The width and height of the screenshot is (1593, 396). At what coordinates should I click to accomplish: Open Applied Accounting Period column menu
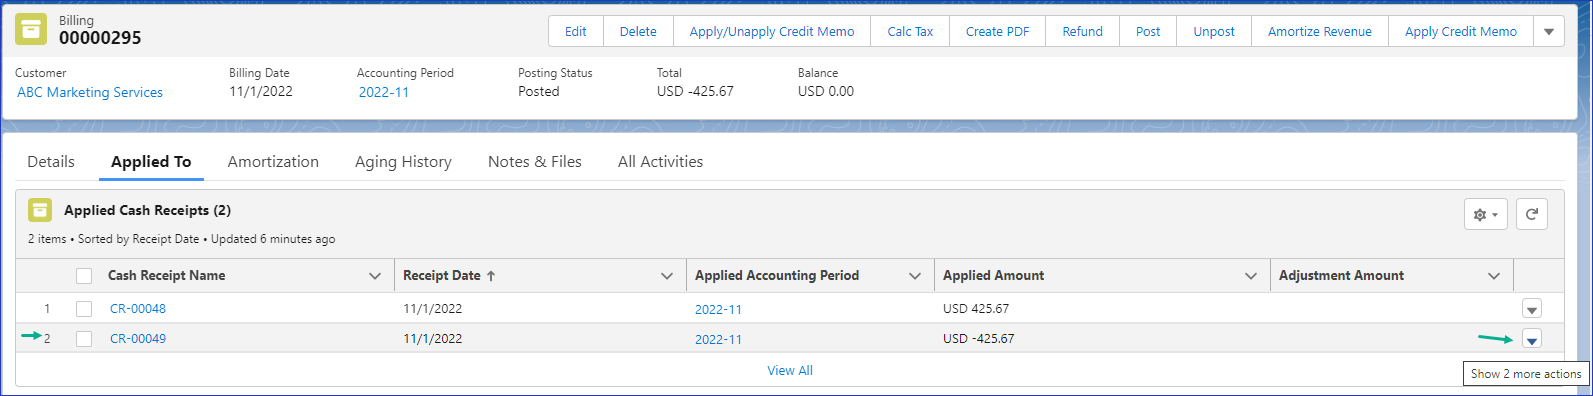pos(915,276)
